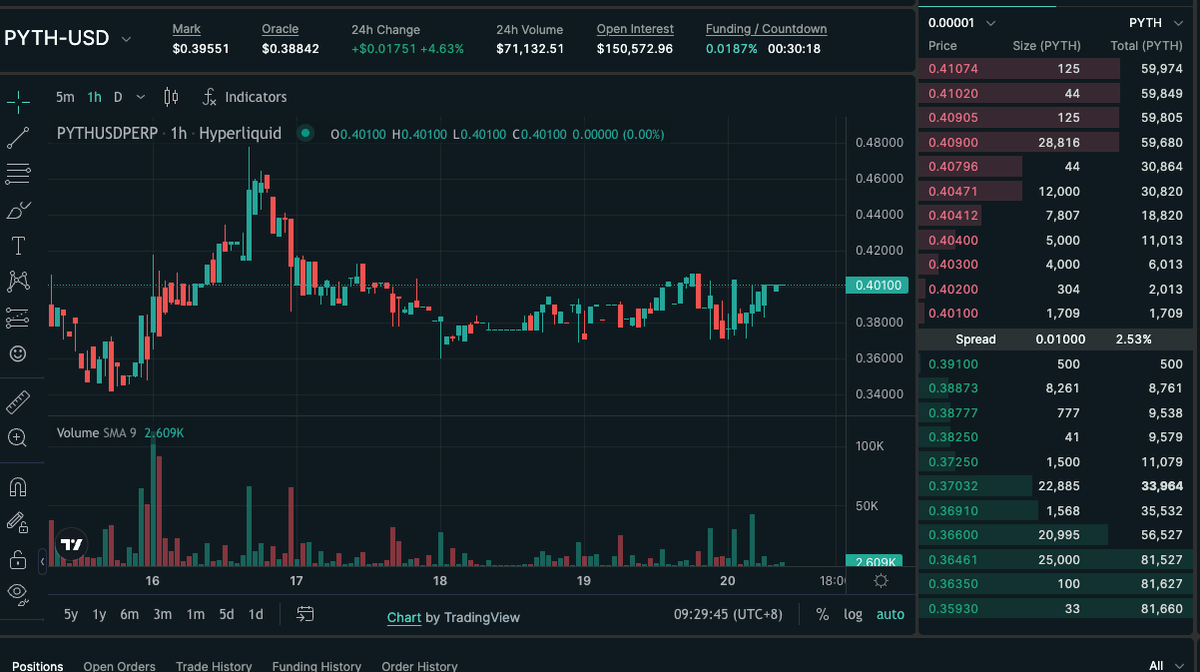This screenshot has height=672, width=1200.
Task: Select the 0.40900 ask price row
Action: [1056, 143]
